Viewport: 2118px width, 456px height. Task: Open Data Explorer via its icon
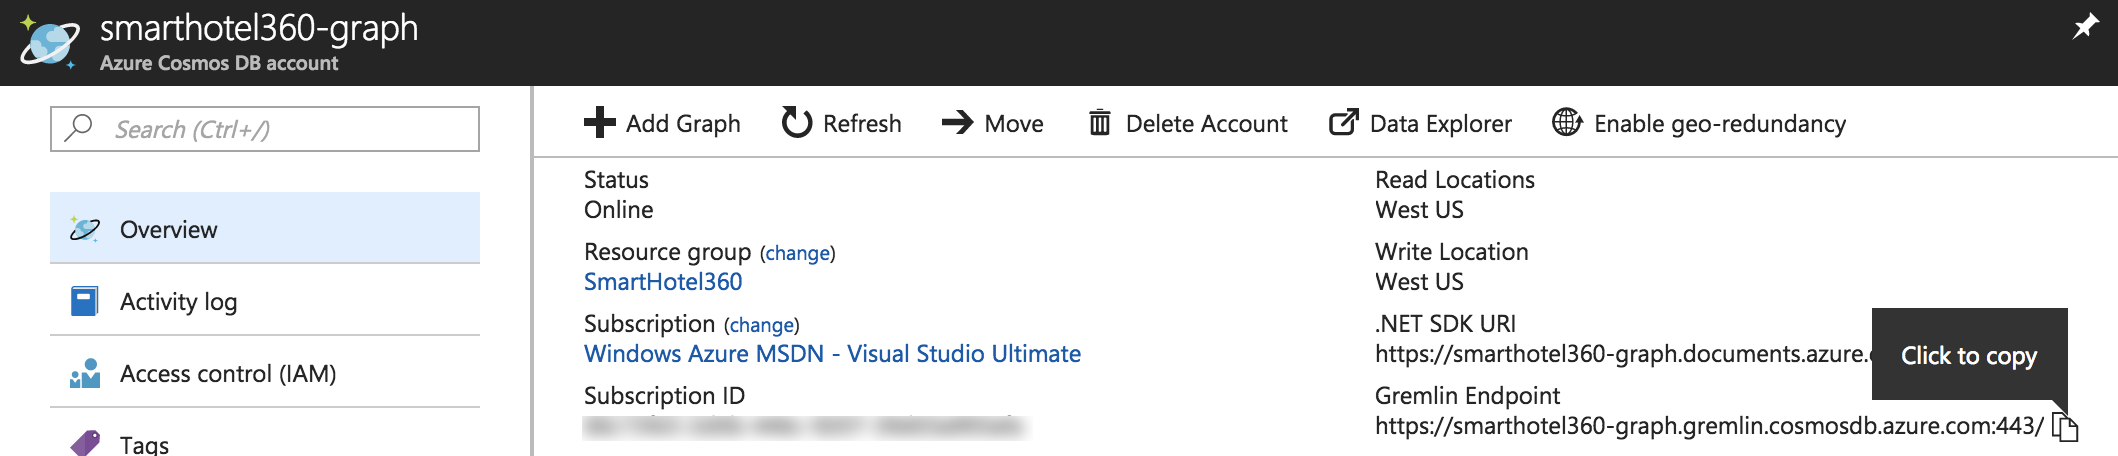1343,123
